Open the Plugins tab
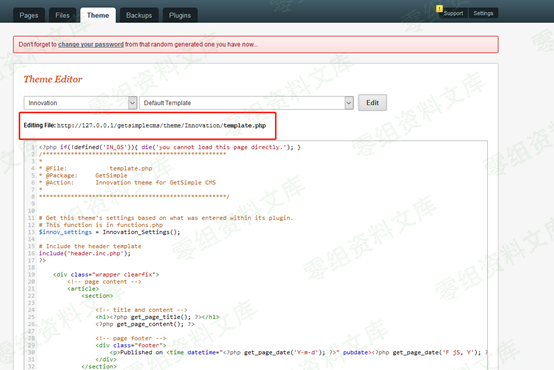 point(180,15)
